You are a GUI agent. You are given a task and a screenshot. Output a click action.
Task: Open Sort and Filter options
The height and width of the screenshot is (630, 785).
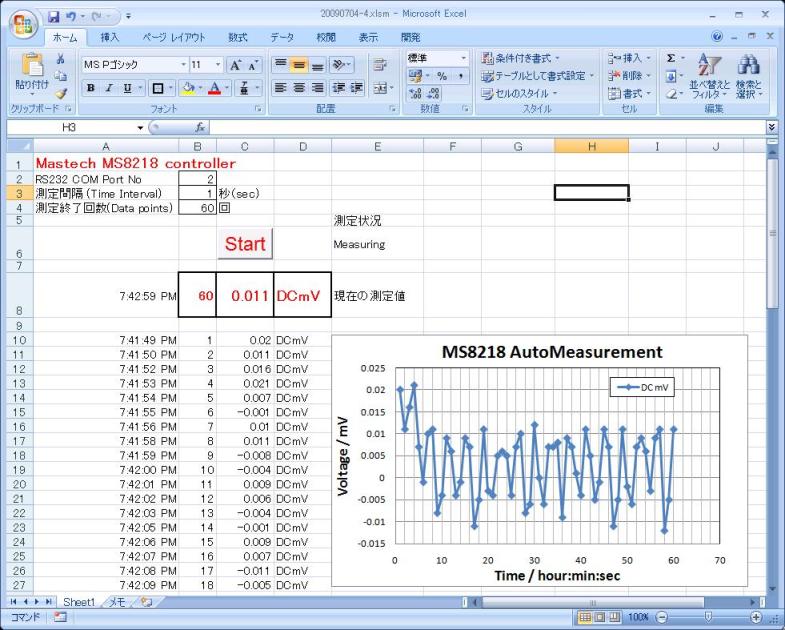coord(708,76)
